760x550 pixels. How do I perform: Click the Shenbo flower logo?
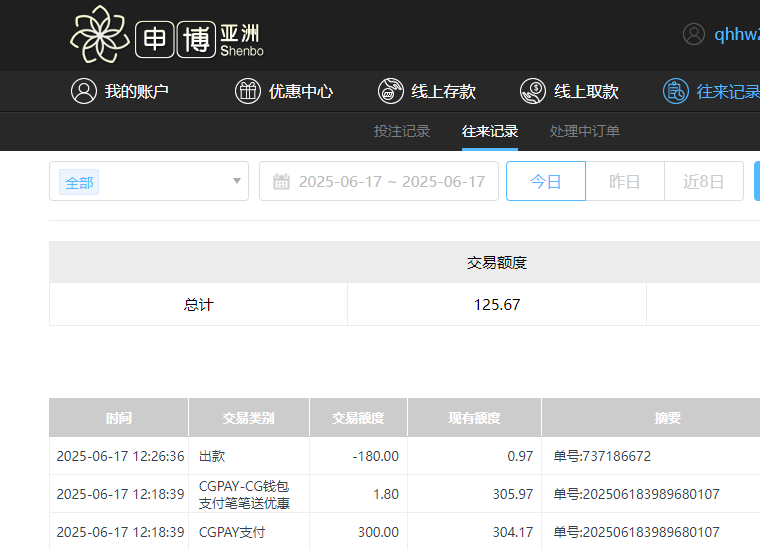coord(100,35)
